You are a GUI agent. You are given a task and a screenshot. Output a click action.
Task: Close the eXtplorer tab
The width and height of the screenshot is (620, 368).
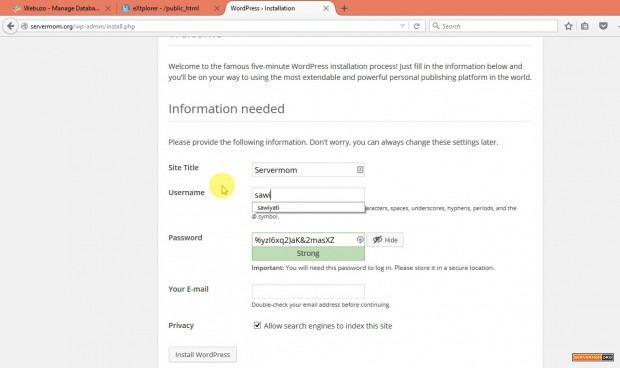pos(217,8)
